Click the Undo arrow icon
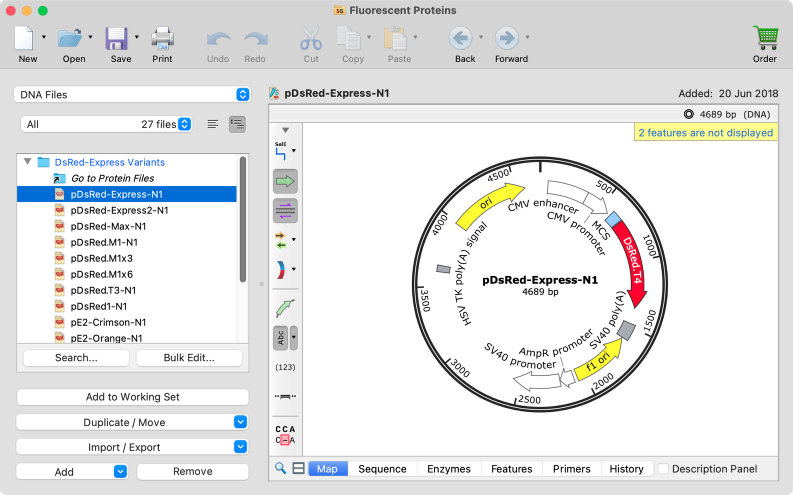Image resolution: width=793 pixels, height=495 pixels. (218, 39)
